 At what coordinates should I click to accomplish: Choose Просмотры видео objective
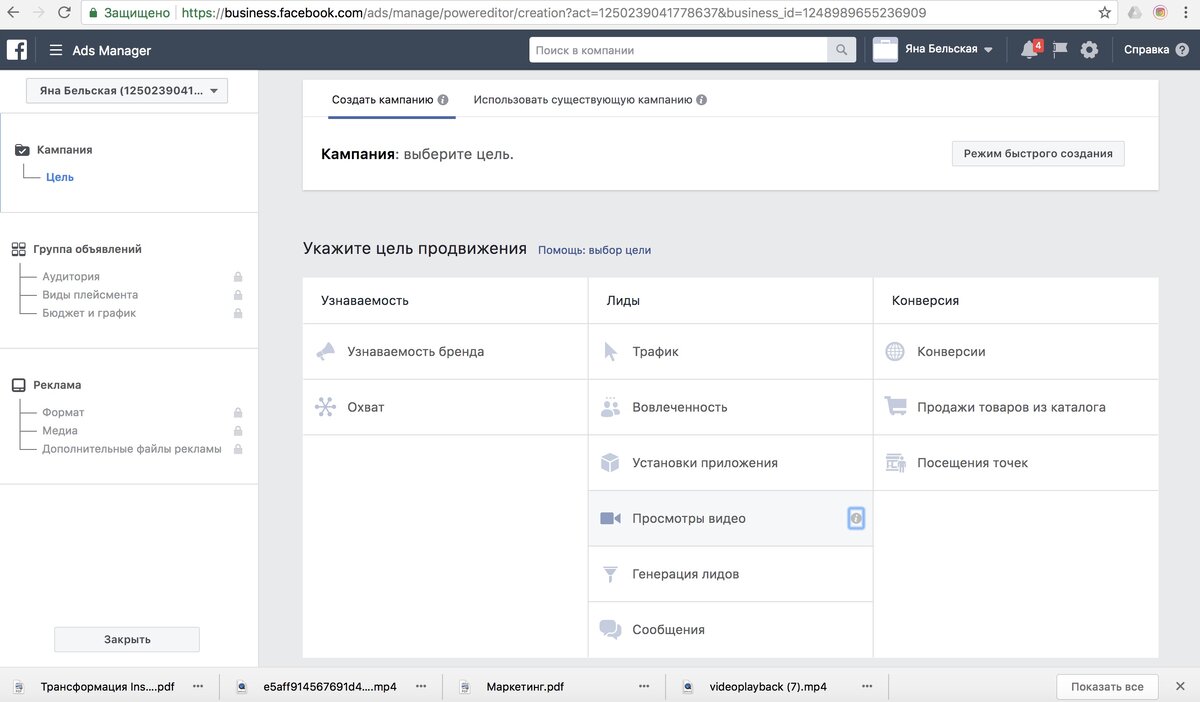(730, 518)
